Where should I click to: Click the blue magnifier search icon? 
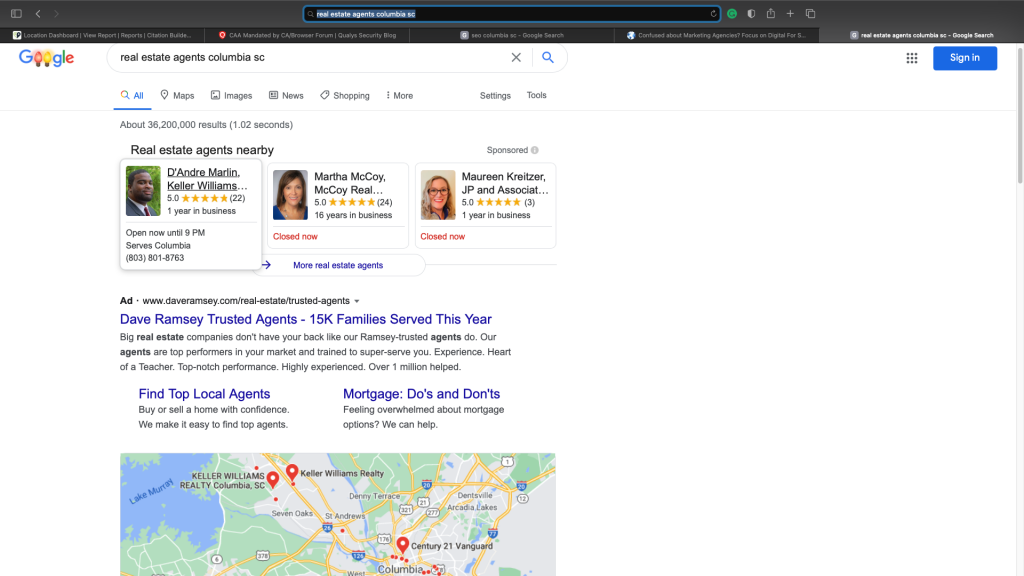coord(548,58)
